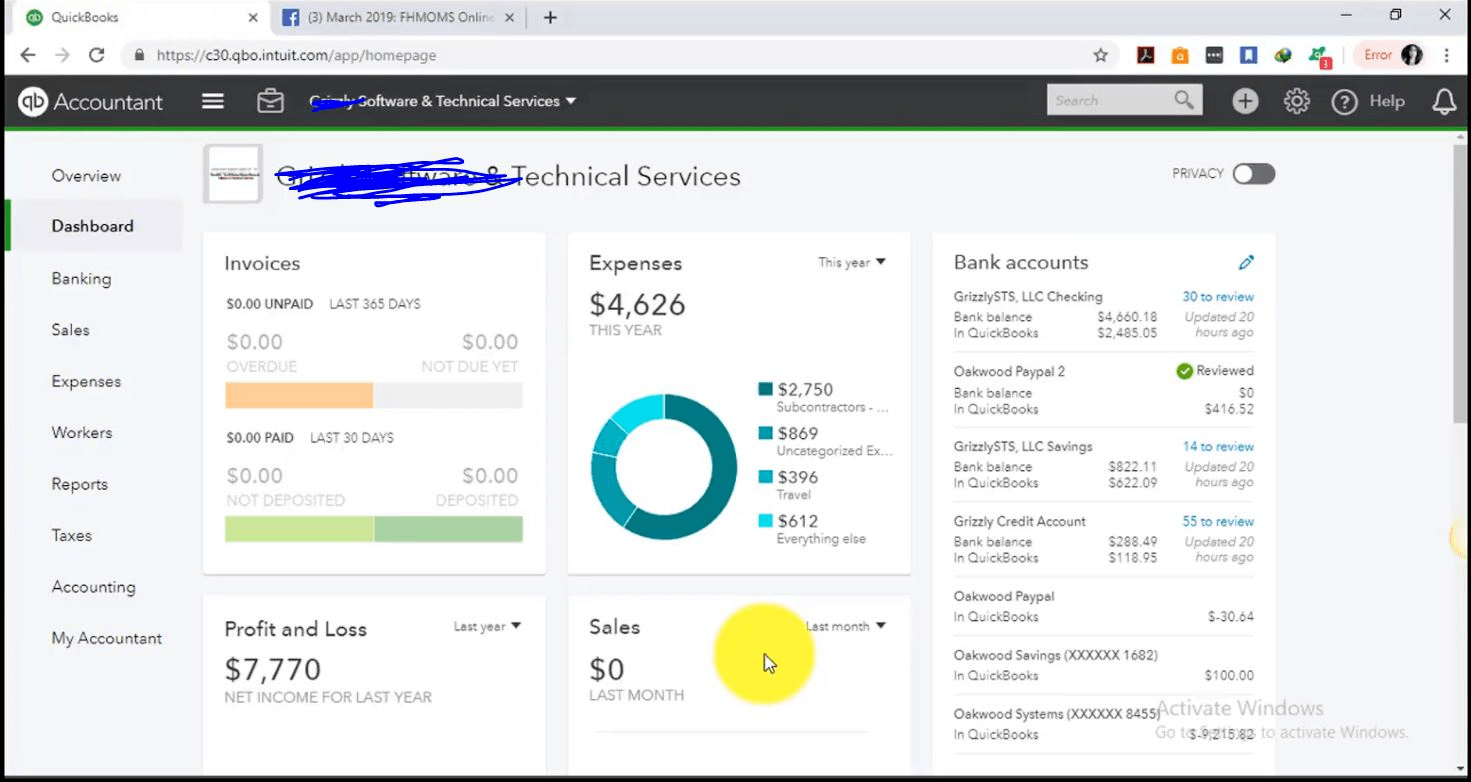Open the notifications bell
Screen dimensions: 1471x782
1444,101
